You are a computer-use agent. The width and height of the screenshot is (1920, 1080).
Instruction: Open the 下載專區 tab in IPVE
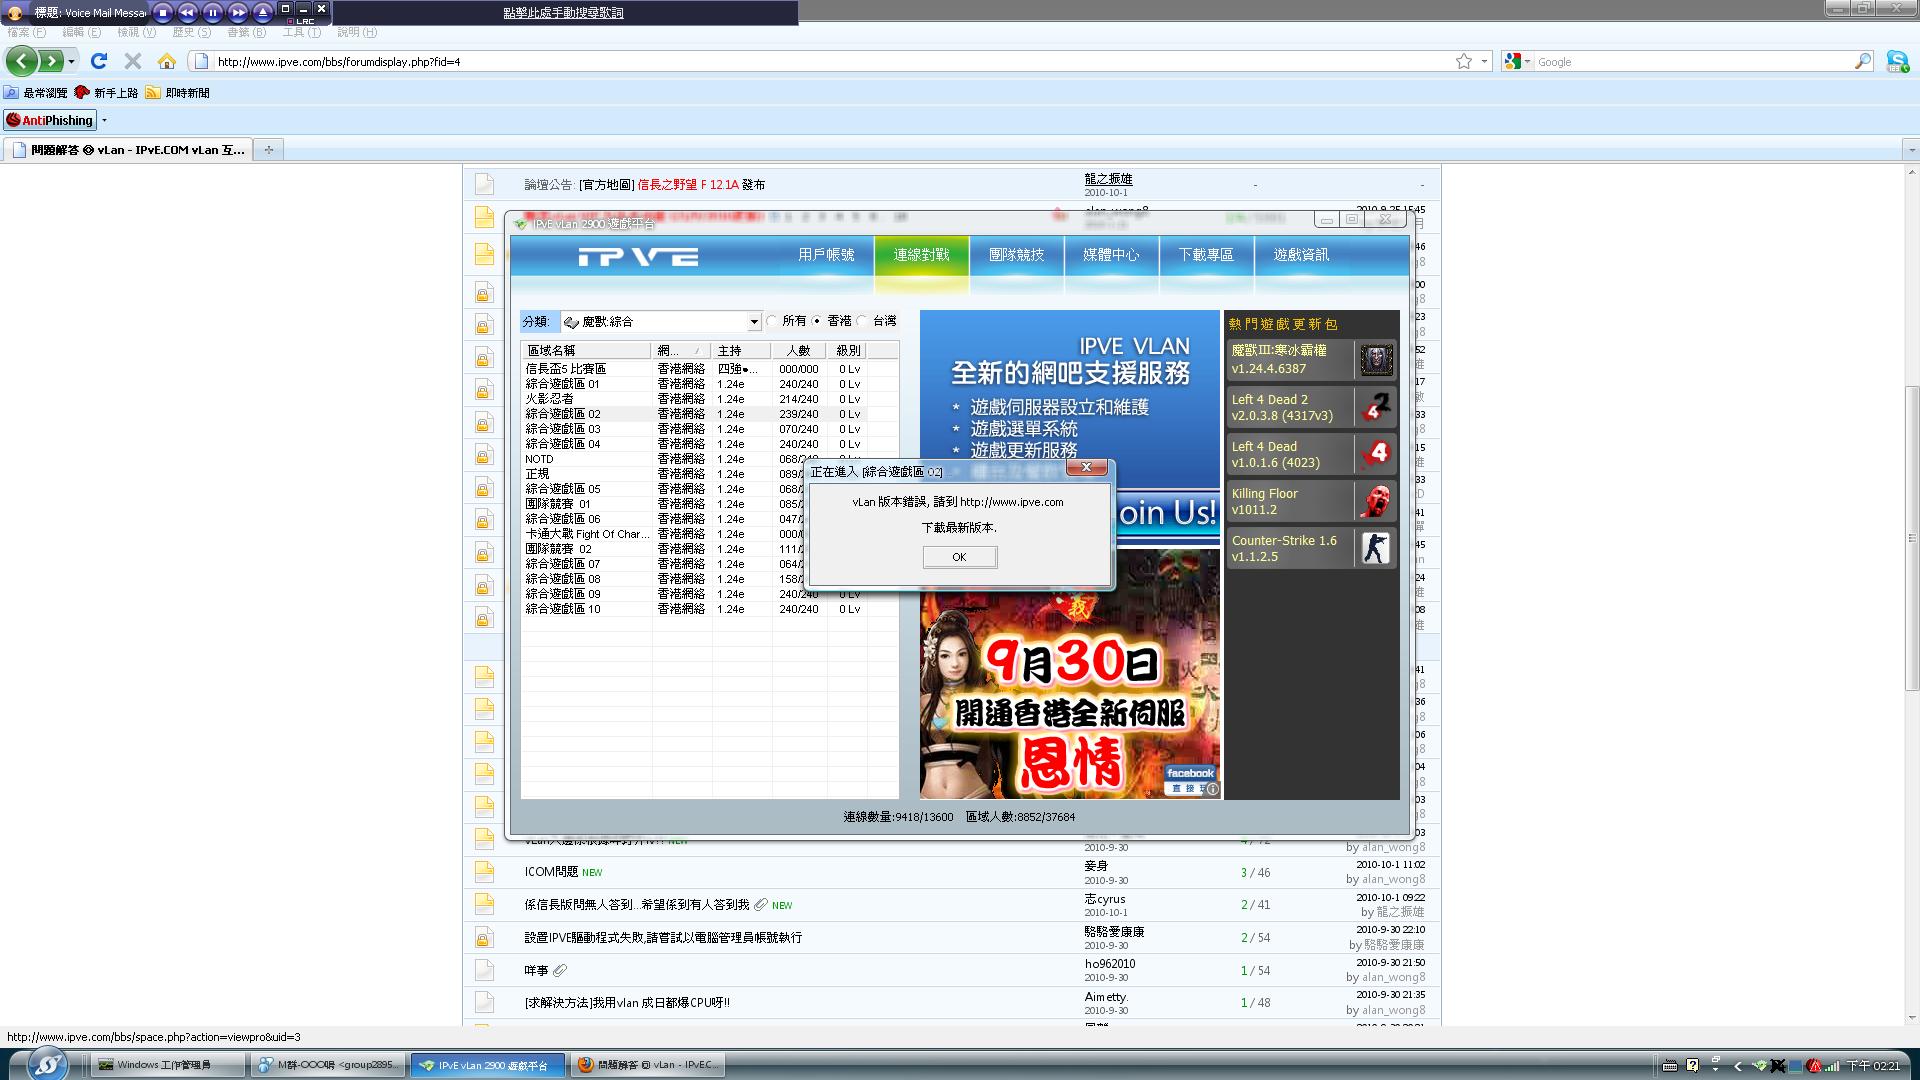click(x=1206, y=255)
